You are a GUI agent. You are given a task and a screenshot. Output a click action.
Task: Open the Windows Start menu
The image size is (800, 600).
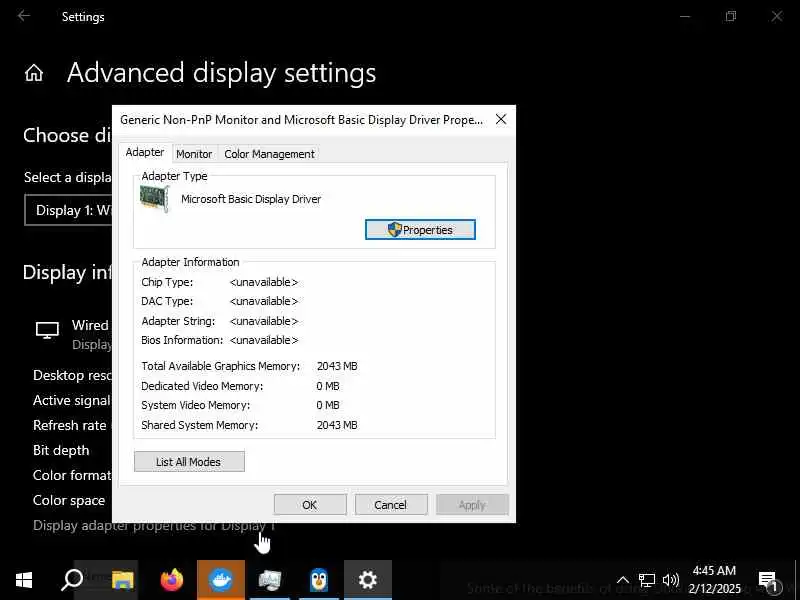(x=24, y=580)
